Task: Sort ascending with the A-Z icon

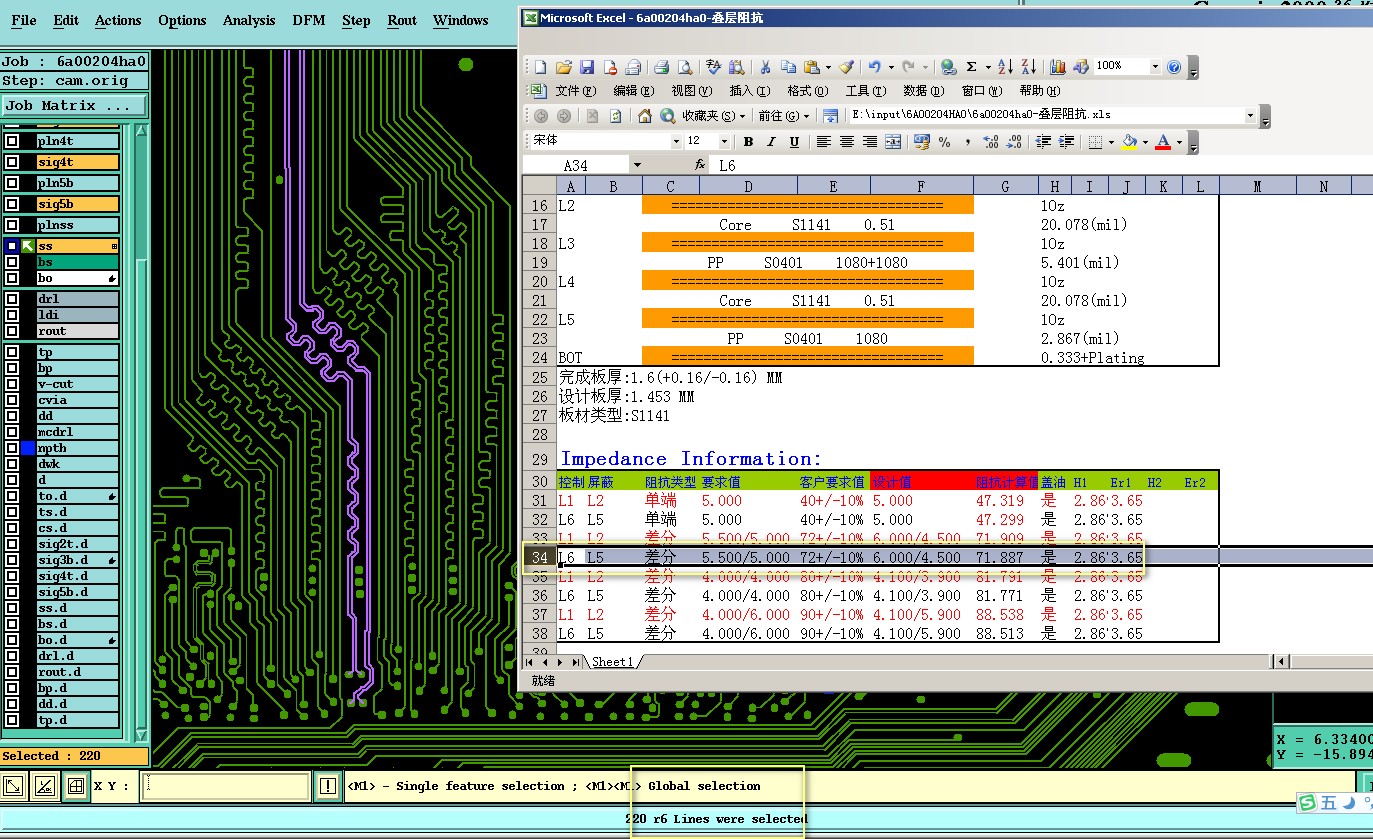Action: 1006,67
